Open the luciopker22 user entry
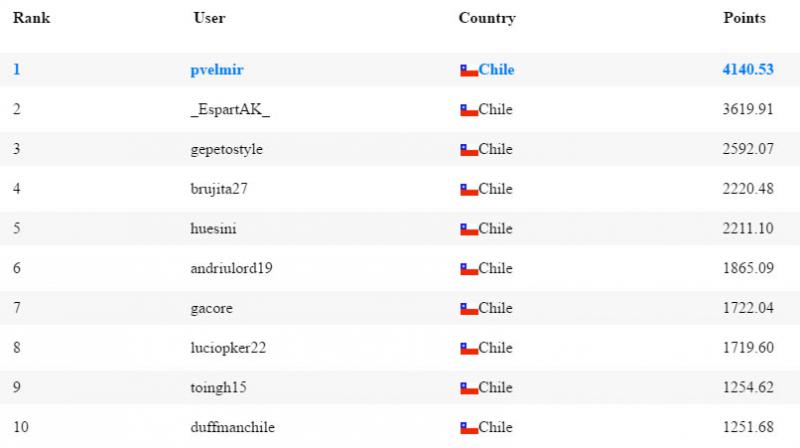This screenshot has height=448, width=800. pos(228,348)
